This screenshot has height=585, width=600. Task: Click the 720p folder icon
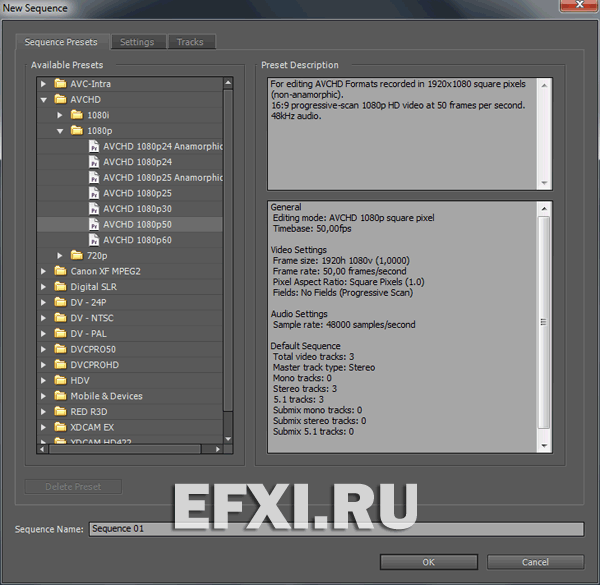77,255
